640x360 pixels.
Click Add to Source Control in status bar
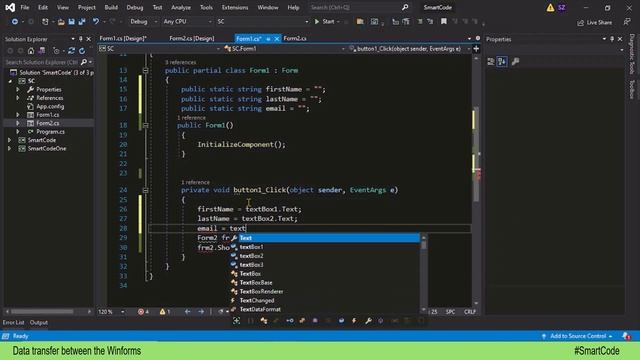[x=578, y=336]
